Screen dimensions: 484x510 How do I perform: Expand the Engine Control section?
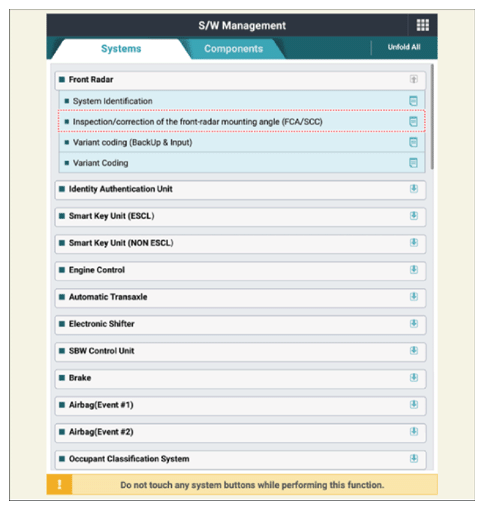[x=413, y=269]
